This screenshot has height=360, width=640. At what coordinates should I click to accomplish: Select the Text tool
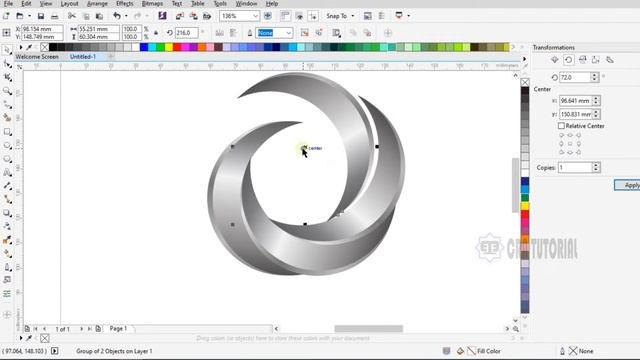pyautogui.click(x=7, y=173)
